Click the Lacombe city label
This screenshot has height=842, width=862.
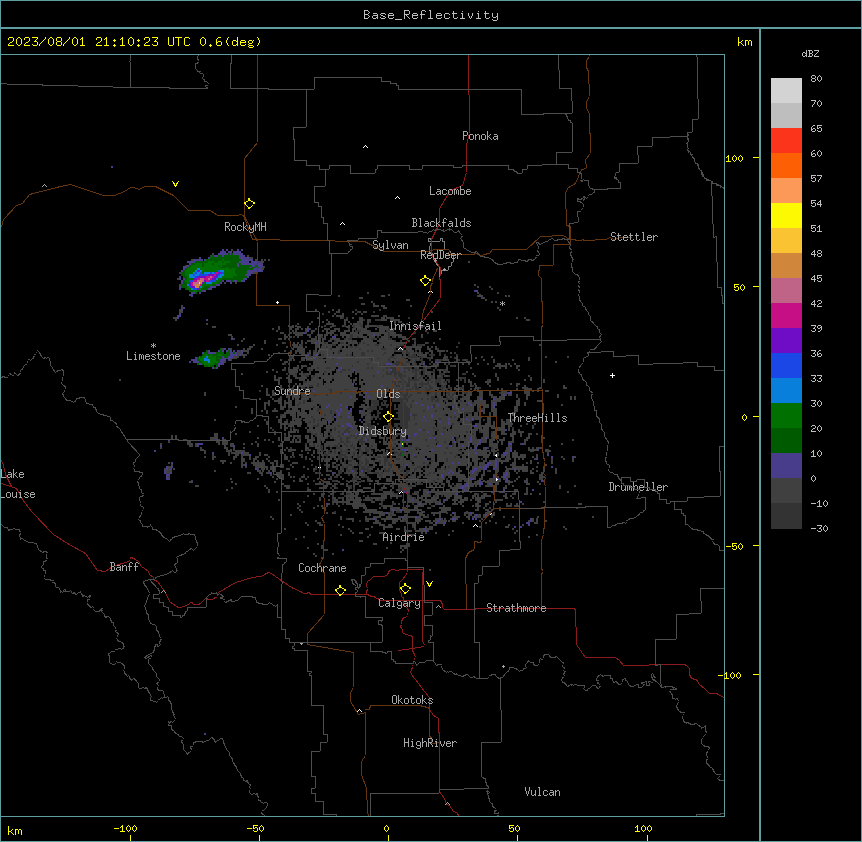(450, 191)
